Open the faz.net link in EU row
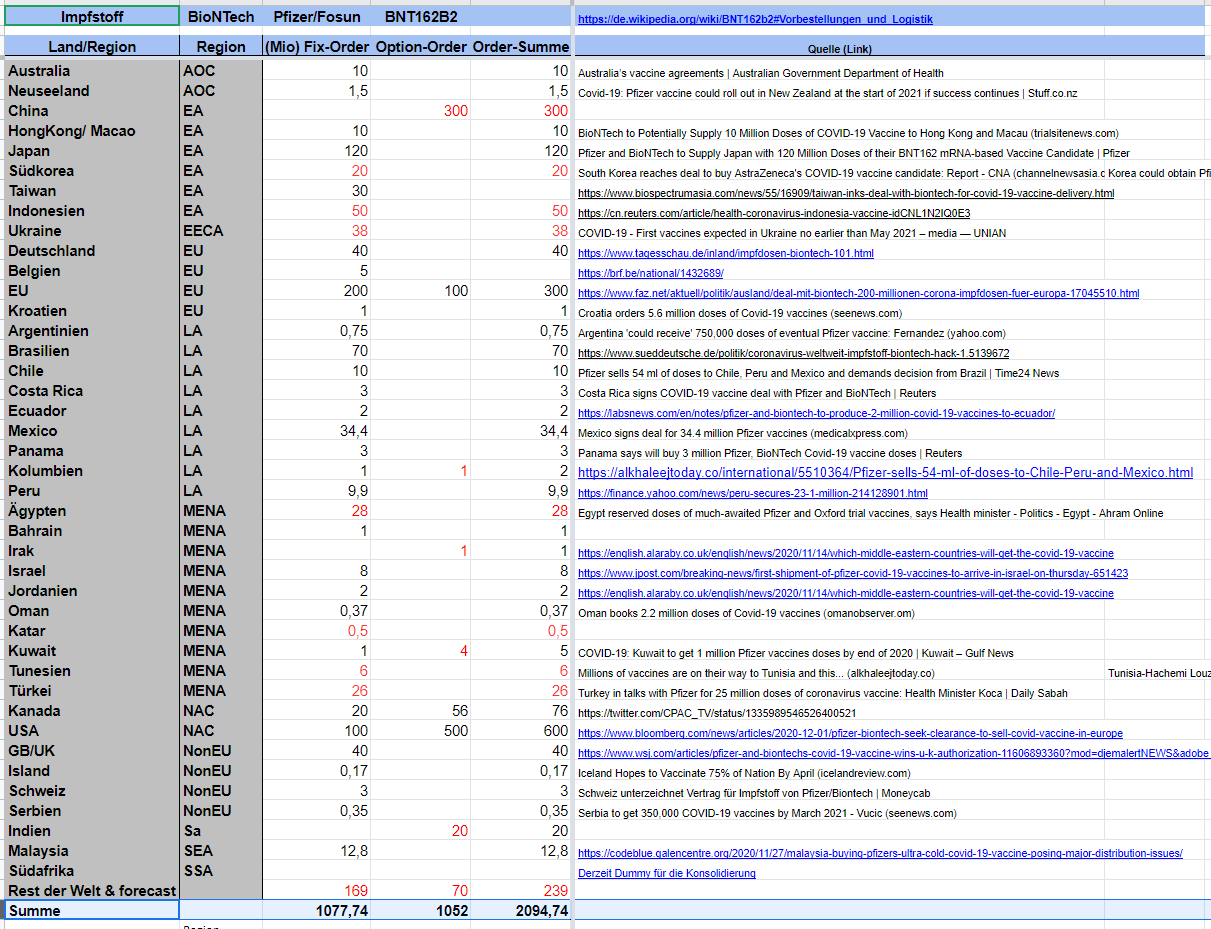The height and width of the screenshot is (929, 1211). 858,293
